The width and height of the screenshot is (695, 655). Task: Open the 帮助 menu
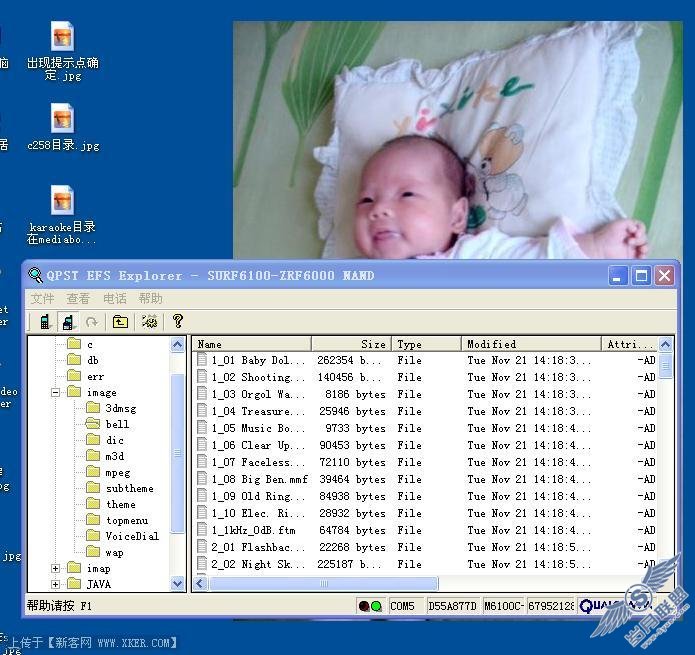coord(150,299)
